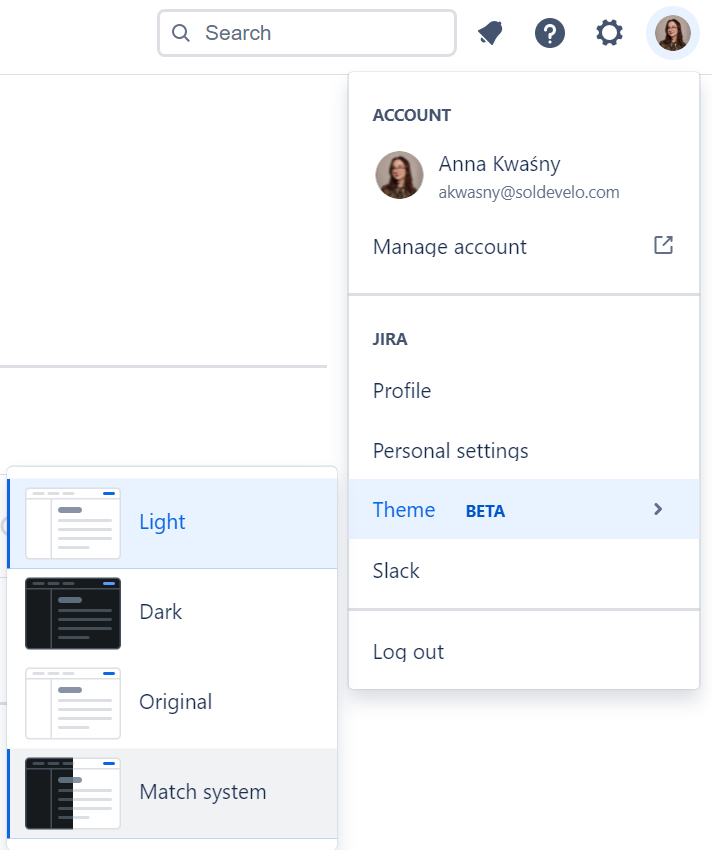
Task: Click the external link icon beside Manage account
Action: click(663, 245)
